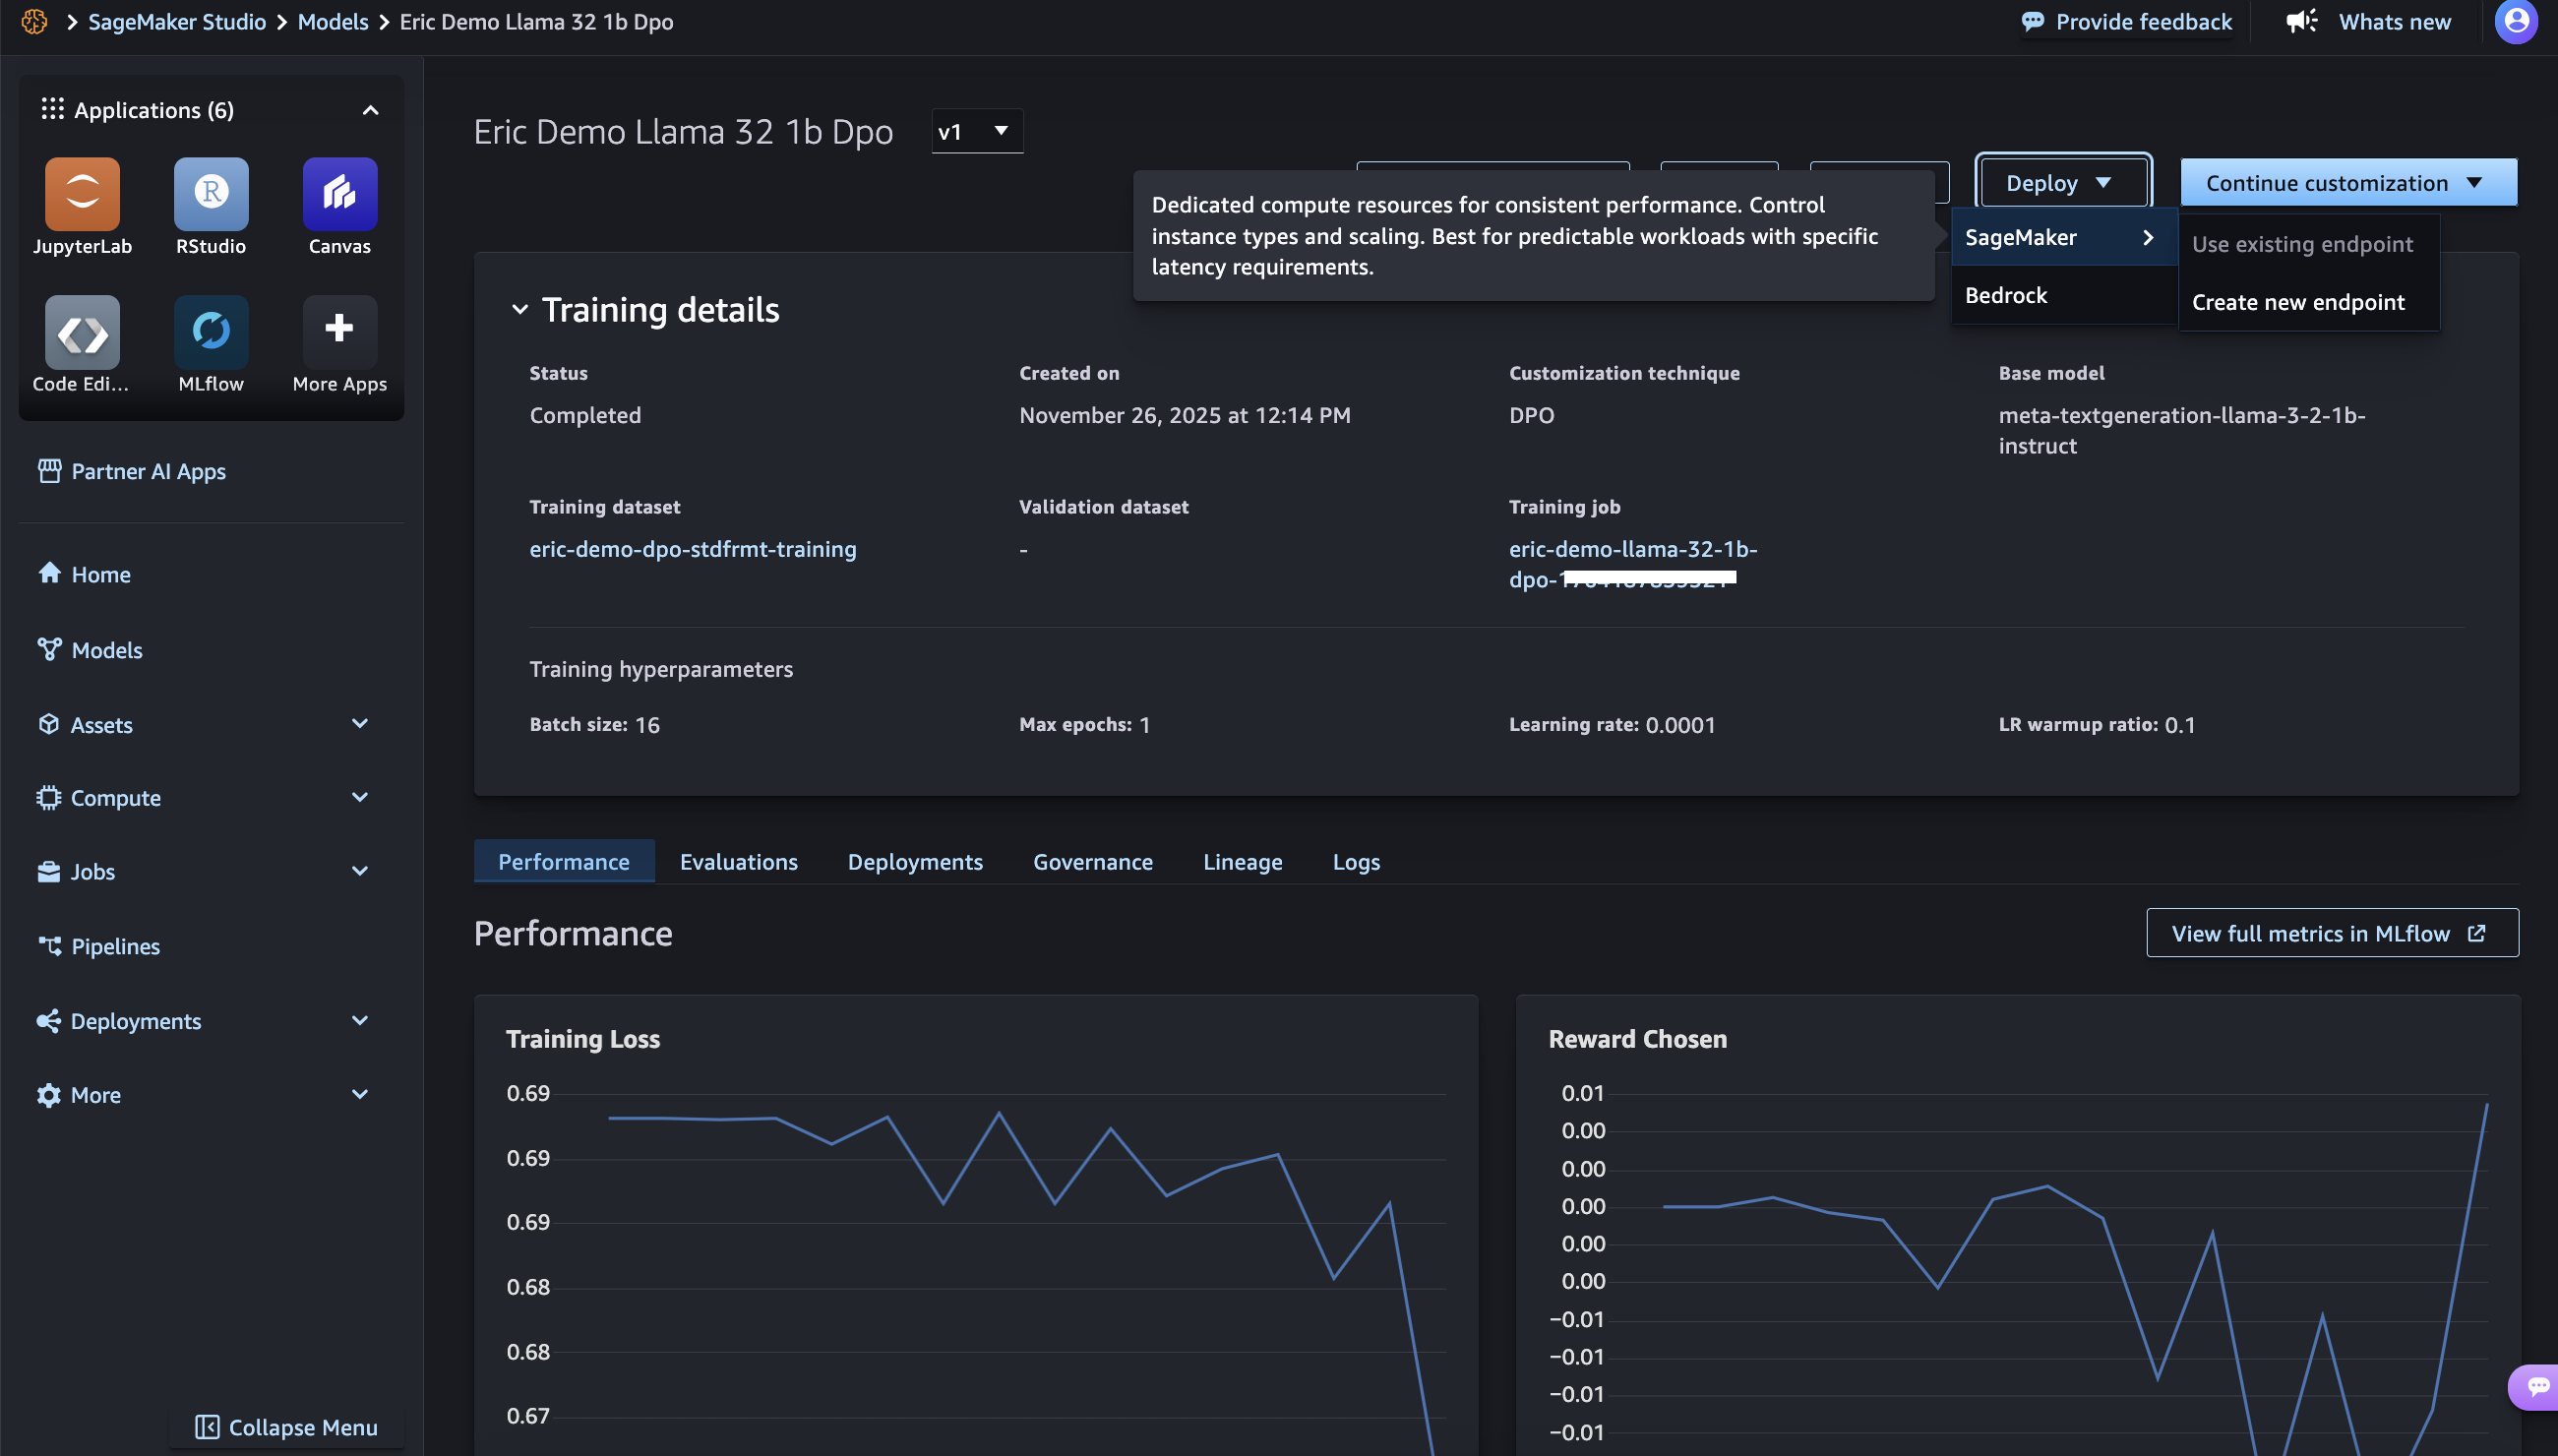Switch to the Performance tab
The image size is (2558, 1456).
pyautogui.click(x=564, y=861)
